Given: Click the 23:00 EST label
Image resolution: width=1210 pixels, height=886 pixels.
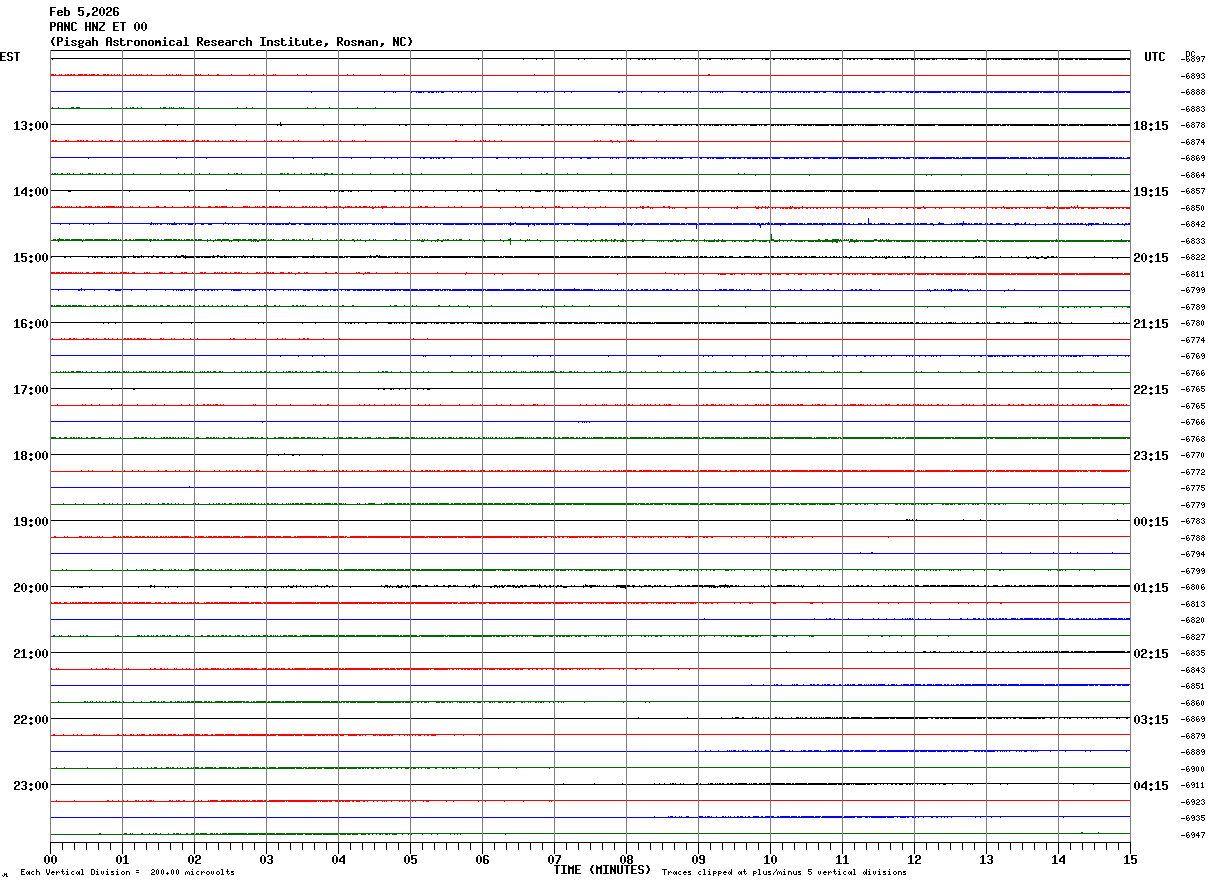Looking at the screenshot, I should (30, 785).
